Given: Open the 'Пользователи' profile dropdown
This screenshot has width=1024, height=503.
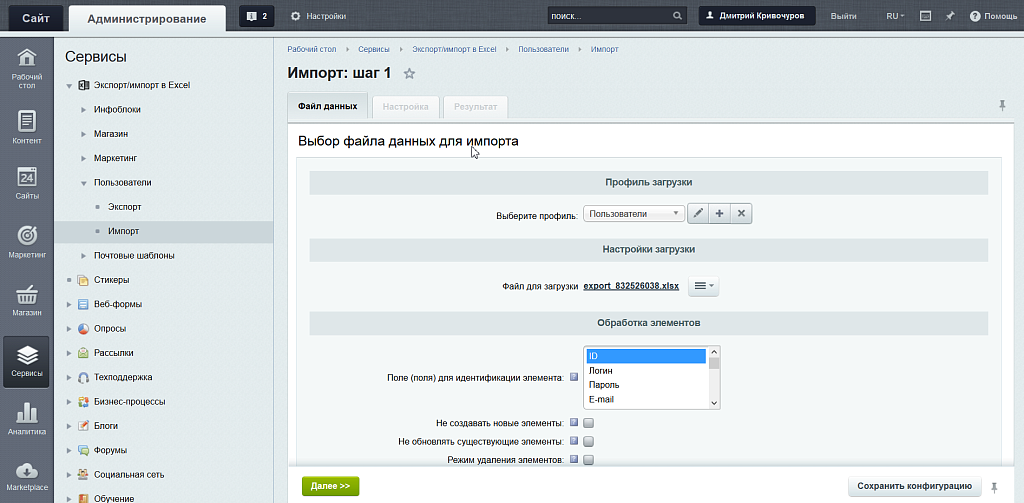Looking at the screenshot, I should pos(633,214).
